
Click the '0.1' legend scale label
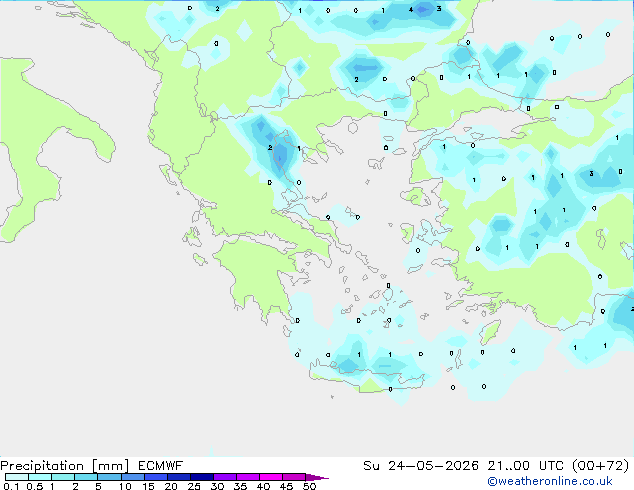(11, 486)
